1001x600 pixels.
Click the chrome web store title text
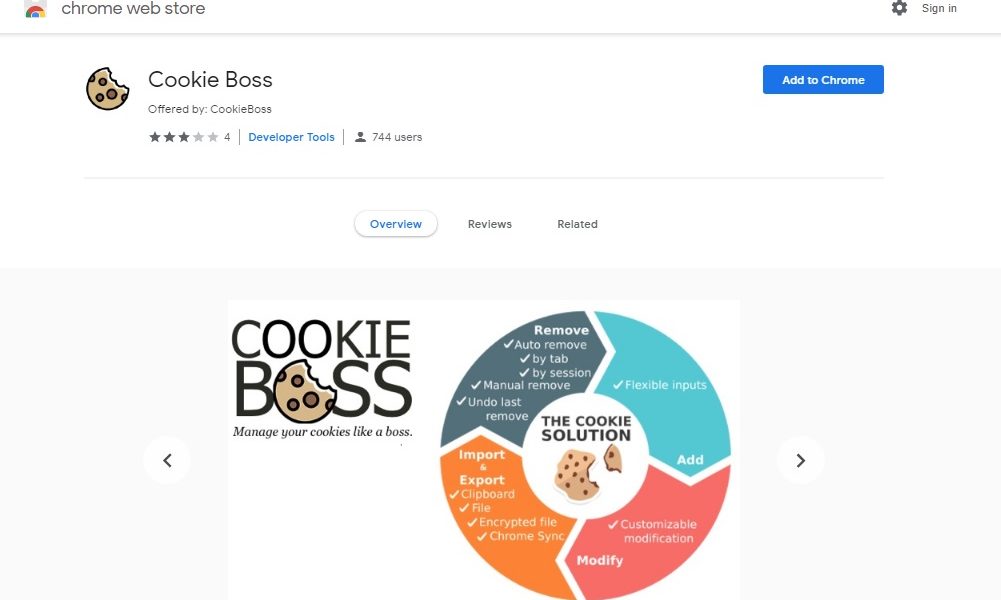(133, 8)
